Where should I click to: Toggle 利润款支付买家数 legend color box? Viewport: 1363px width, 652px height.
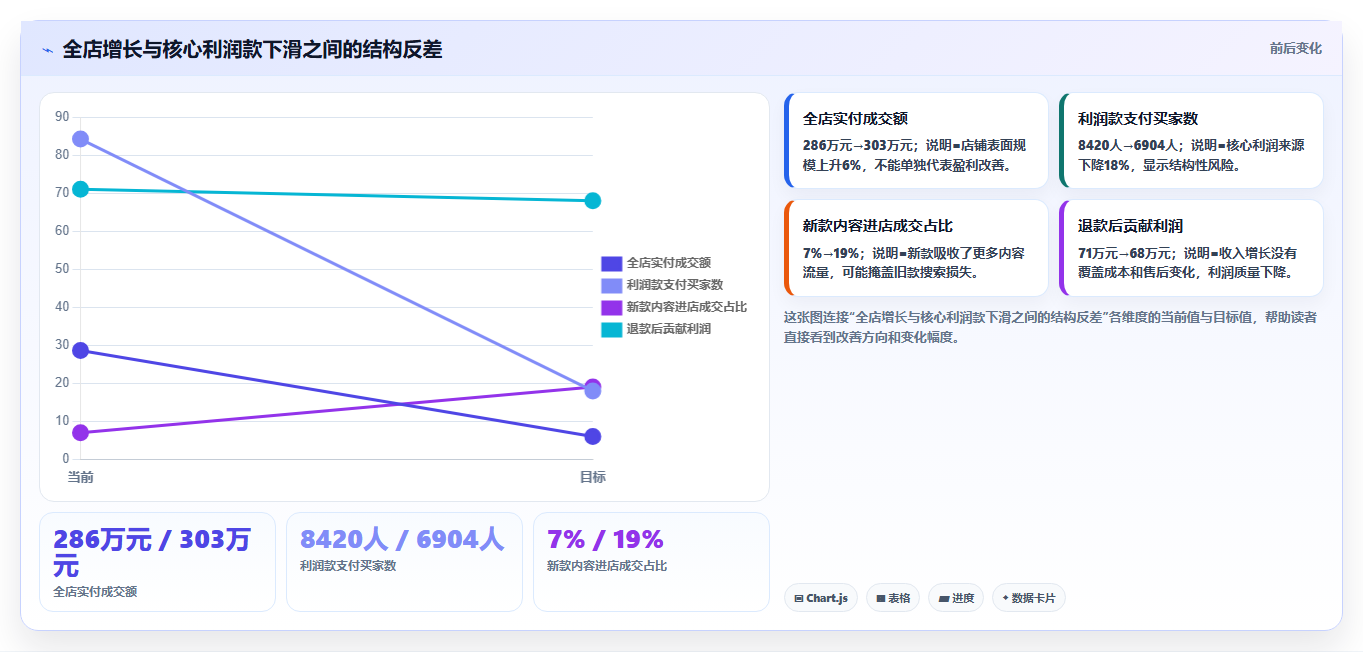(x=611, y=285)
